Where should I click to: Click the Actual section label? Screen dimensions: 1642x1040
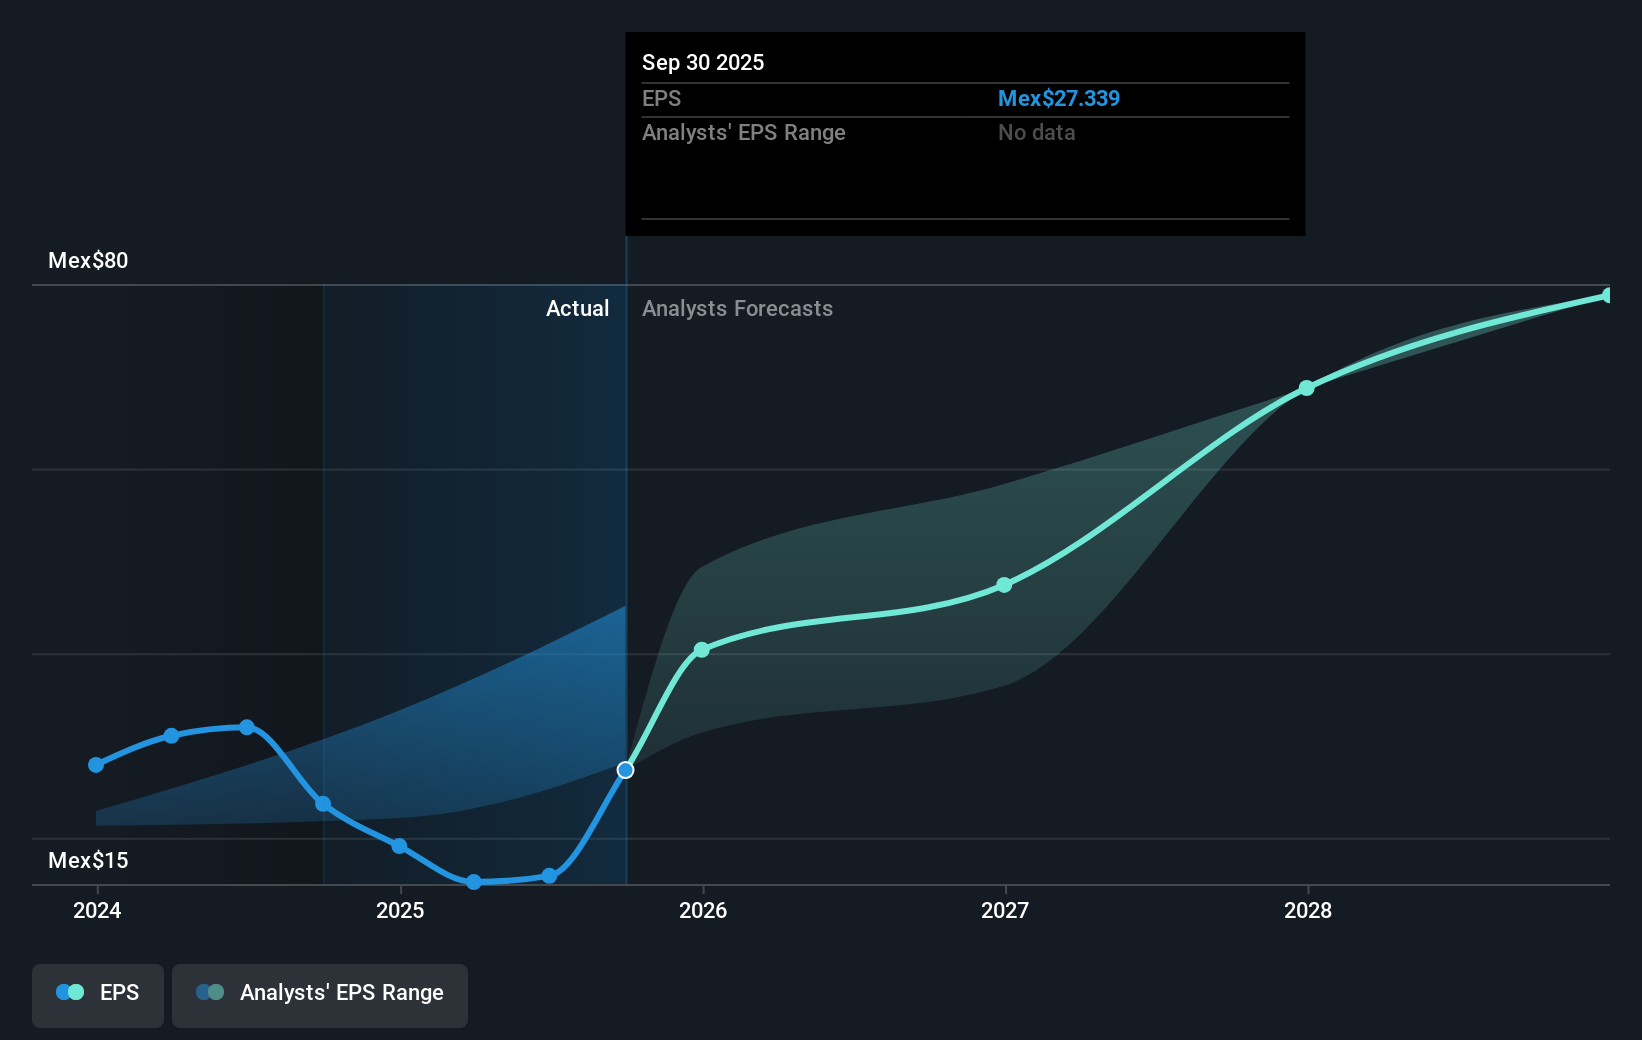(x=577, y=308)
